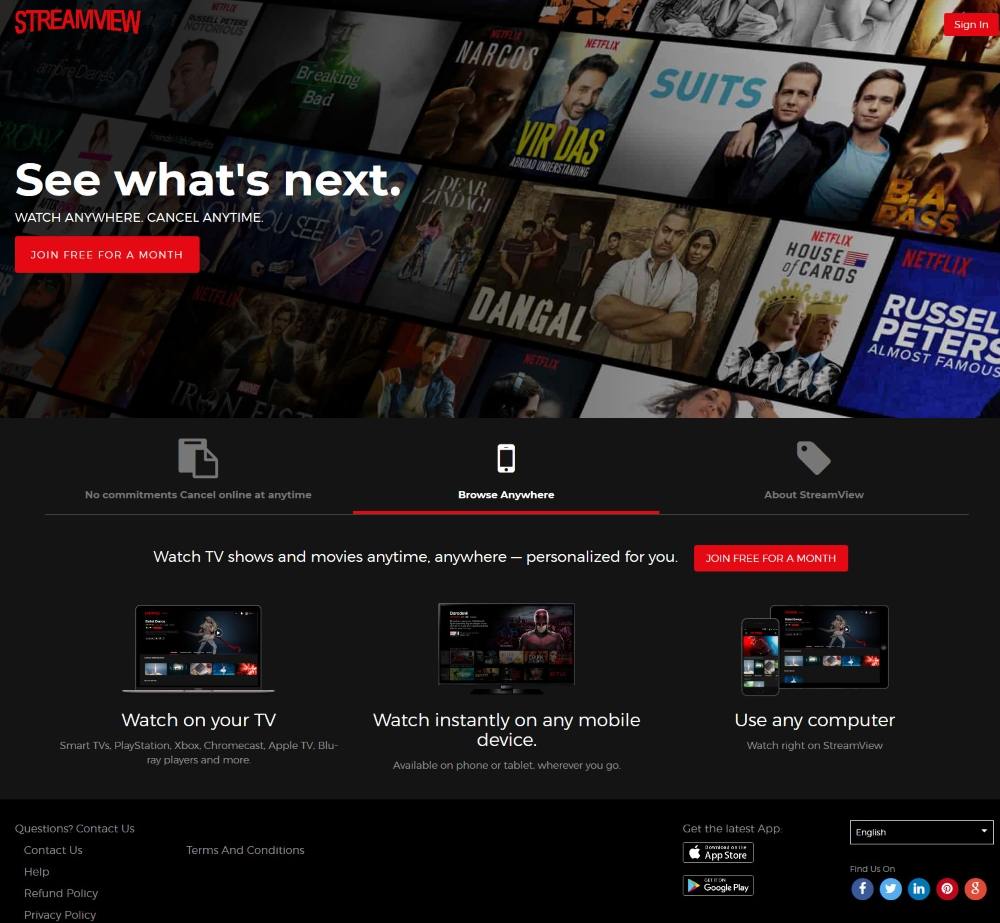Click the StreamView logo
The image size is (1000, 923).
click(78, 21)
